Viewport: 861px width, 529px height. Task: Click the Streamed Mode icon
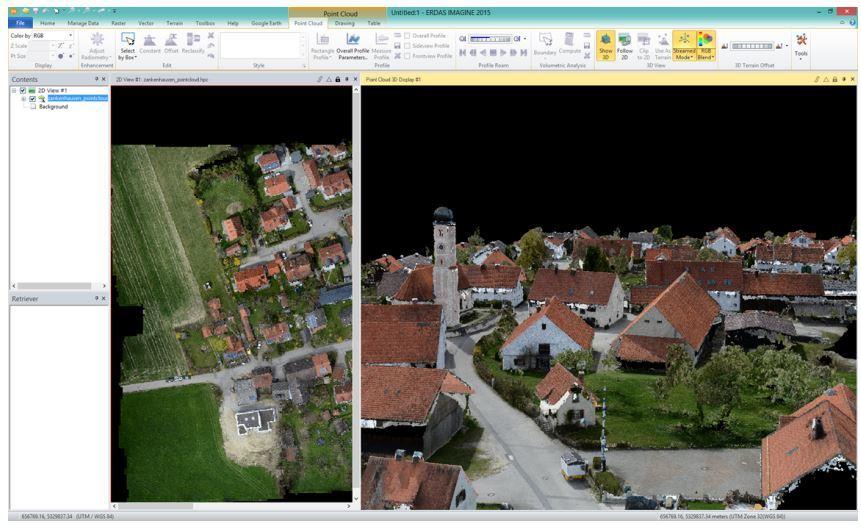click(x=683, y=46)
